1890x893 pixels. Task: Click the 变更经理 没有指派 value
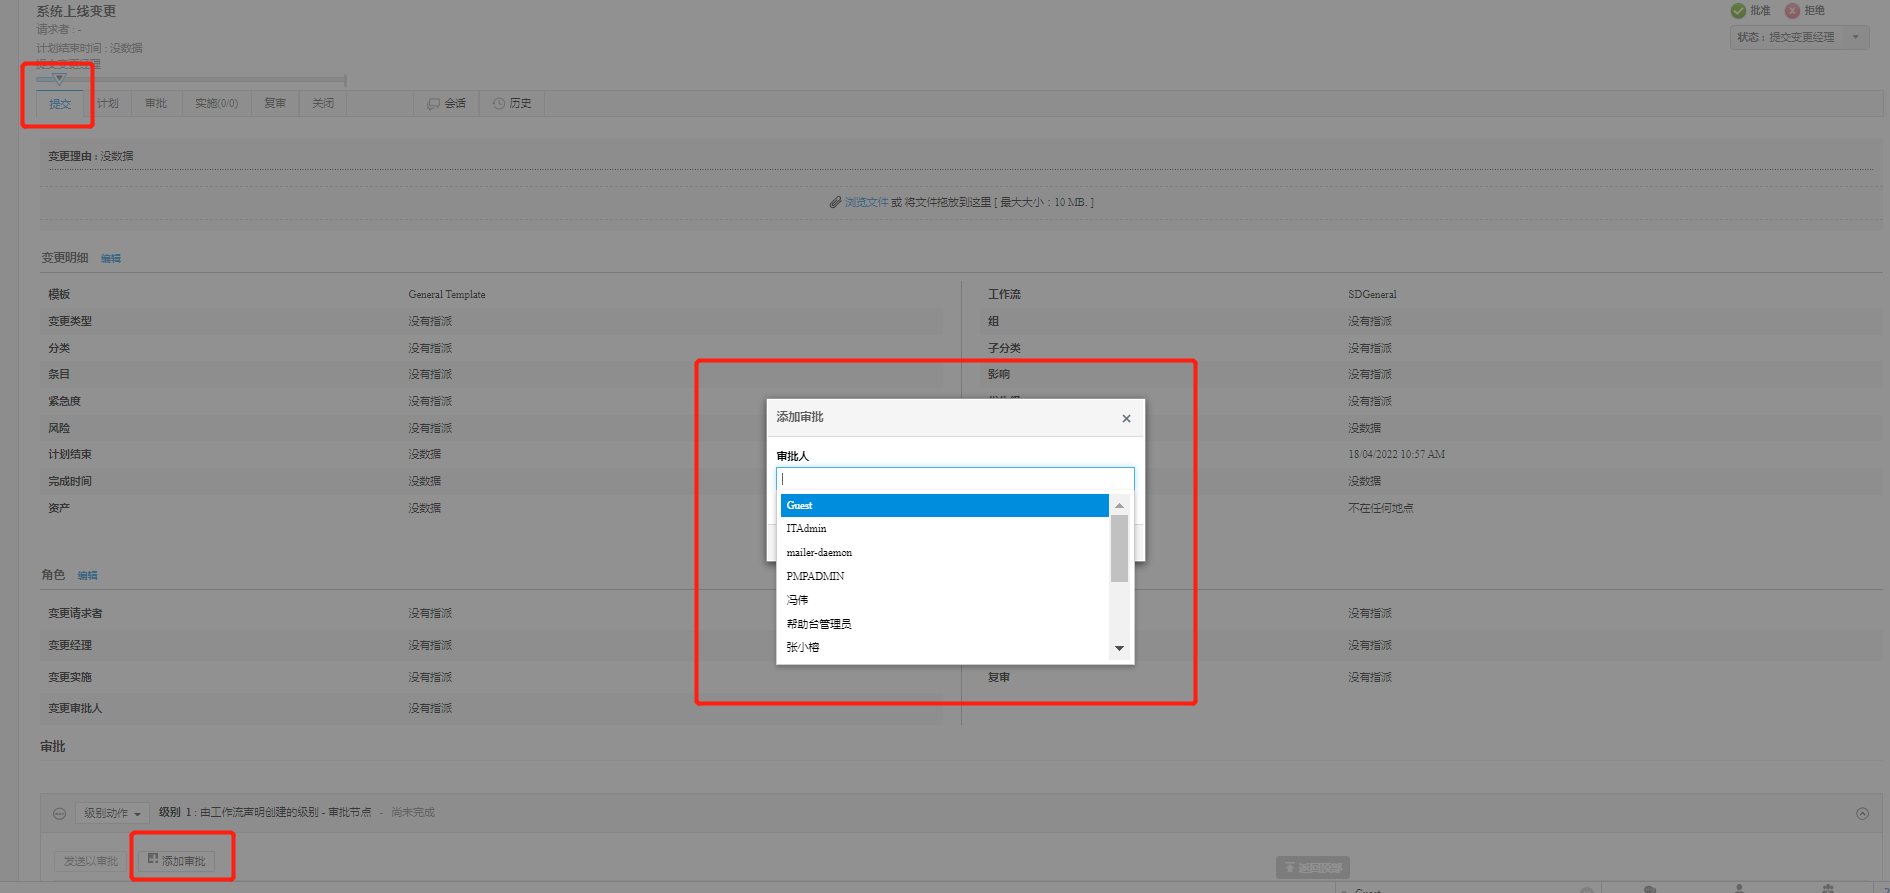coord(430,646)
